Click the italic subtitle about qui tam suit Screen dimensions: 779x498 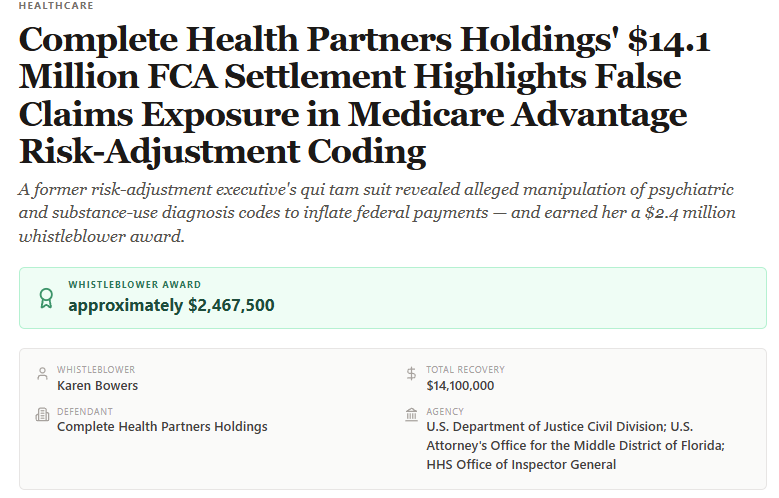[377, 213]
